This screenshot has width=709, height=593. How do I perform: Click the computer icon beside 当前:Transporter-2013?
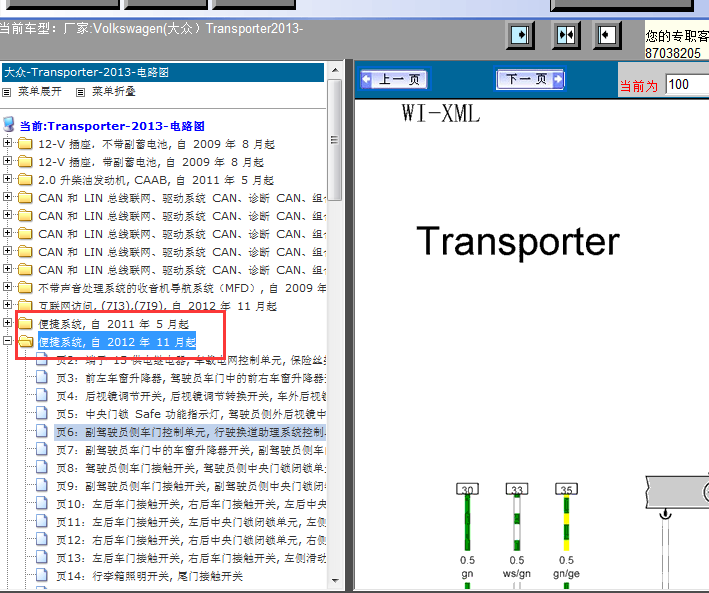[x=9, y=124]
